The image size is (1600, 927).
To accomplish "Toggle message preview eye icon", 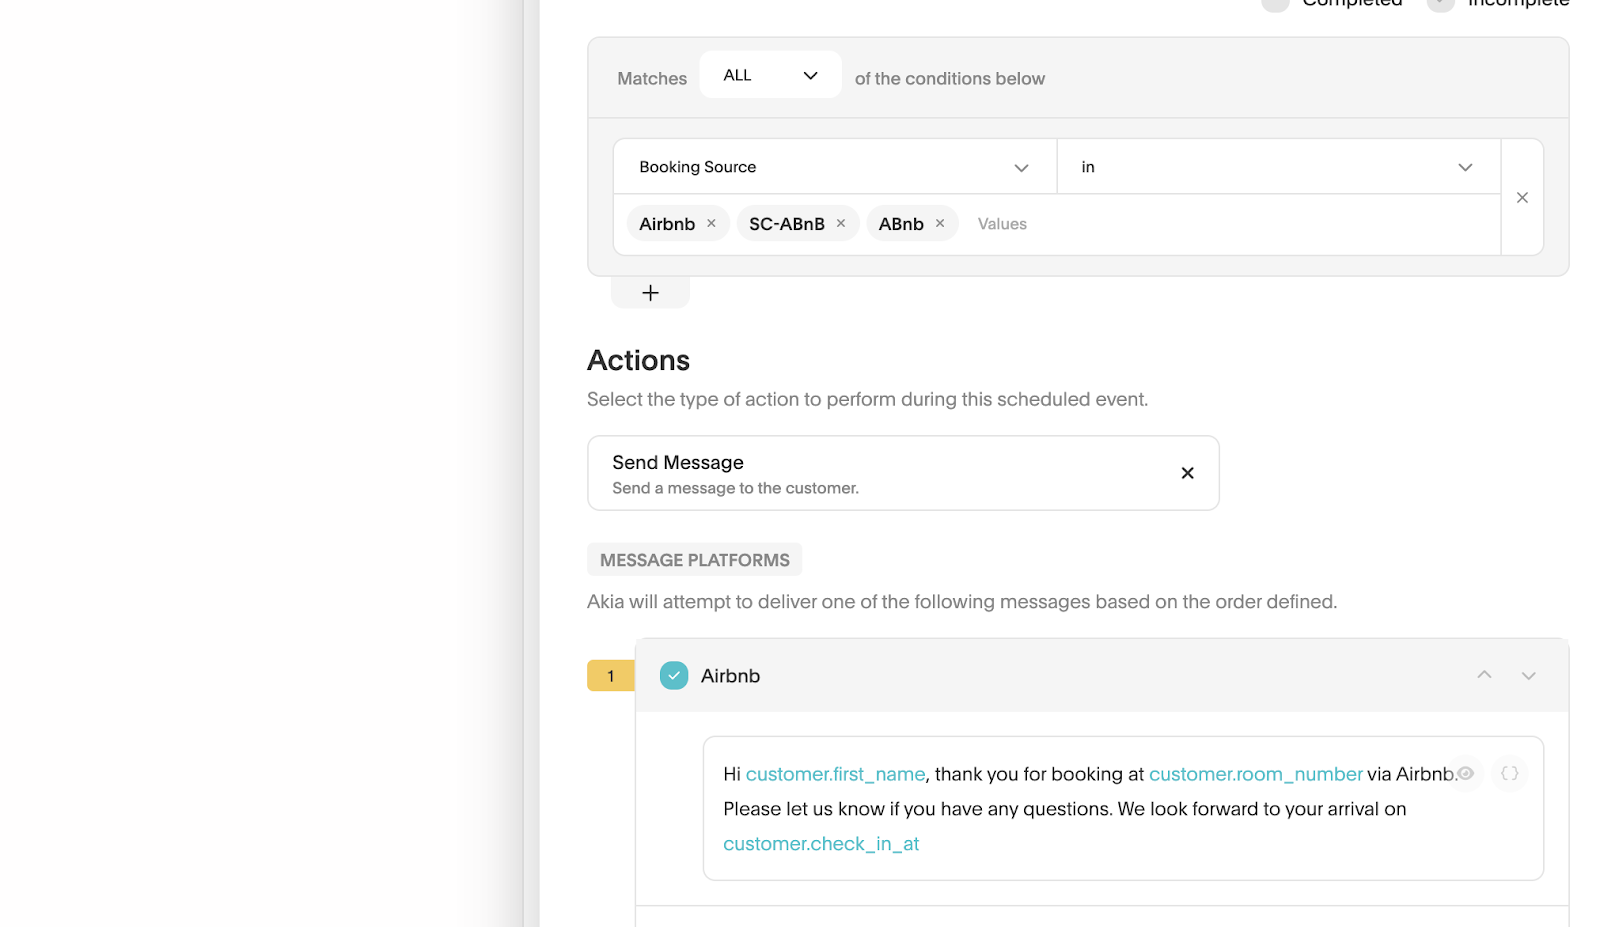I will point(1466,773).
